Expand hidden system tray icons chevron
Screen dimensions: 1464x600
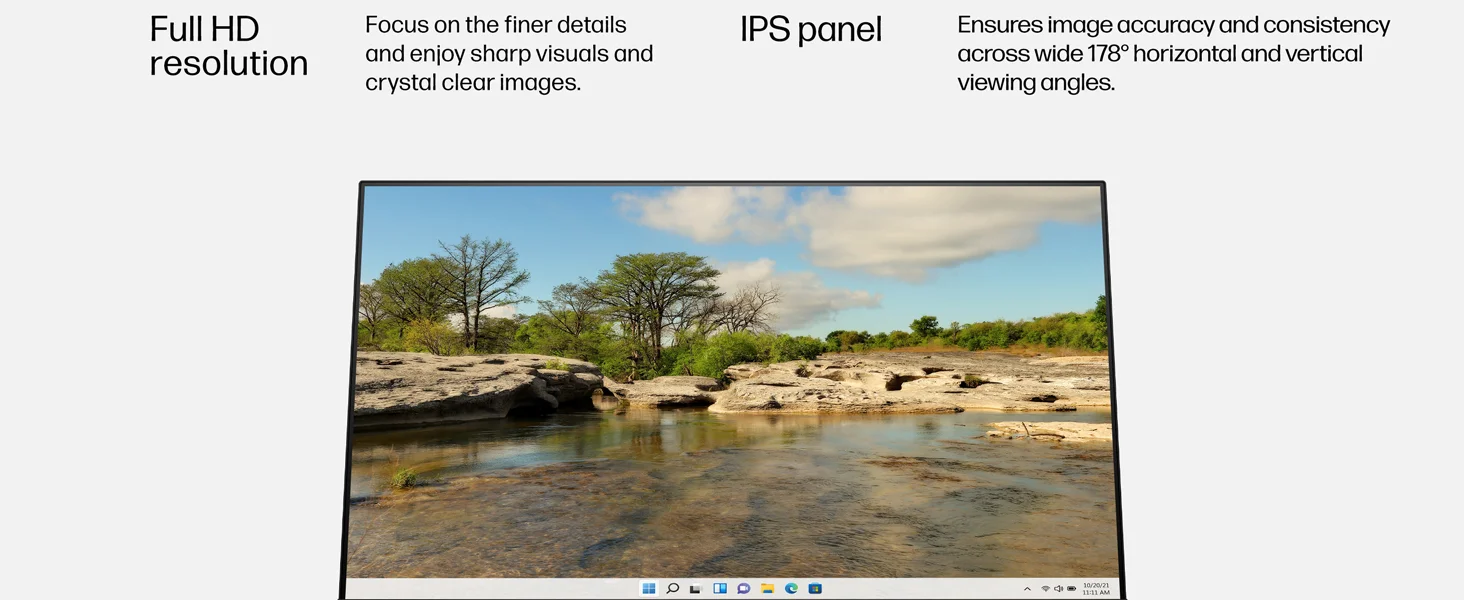pos(1027,589)
